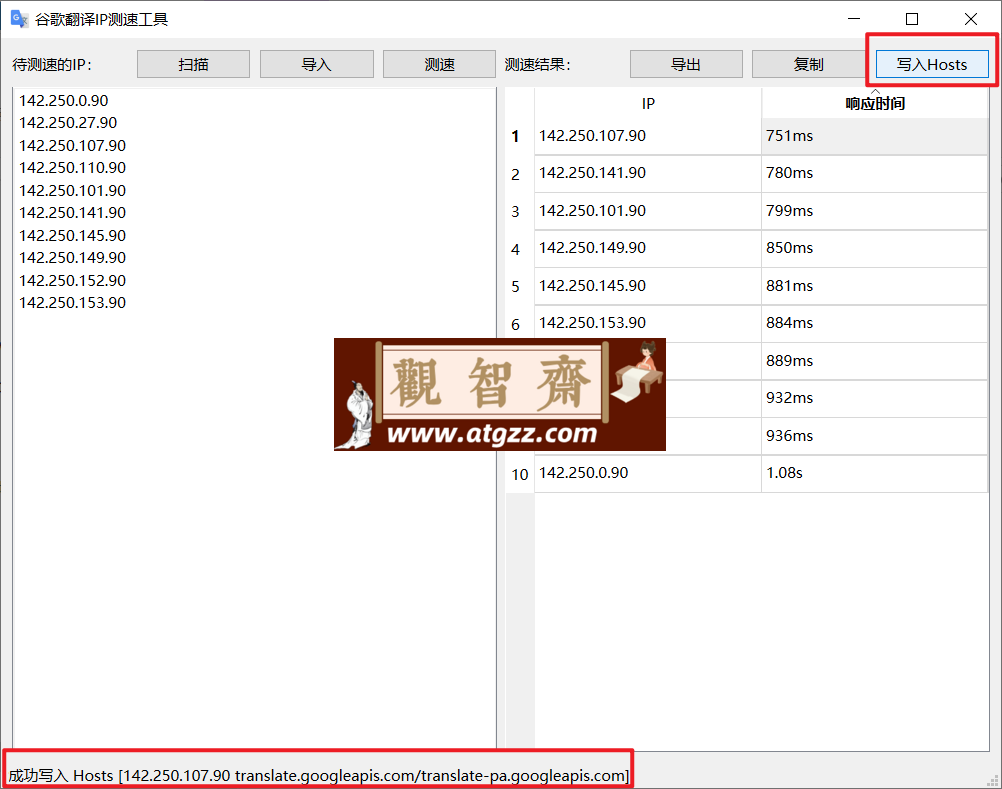Click the 导出 export button
Viewport: 1002px width, 789px height.
point(686,65)
